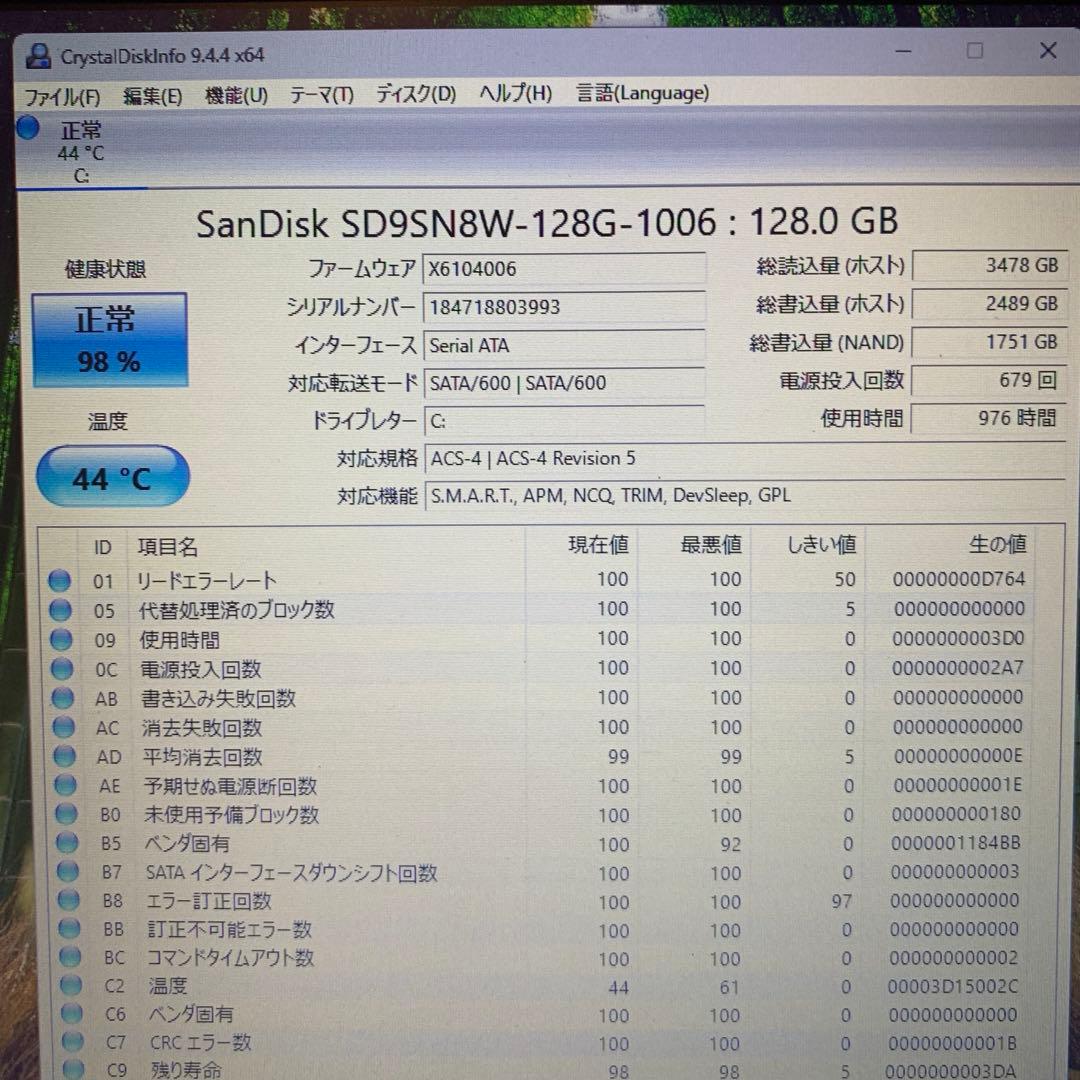Select the 未使用予備ブロック数 attribute name
The image size is (1080, 1080).
pos(231,815)
